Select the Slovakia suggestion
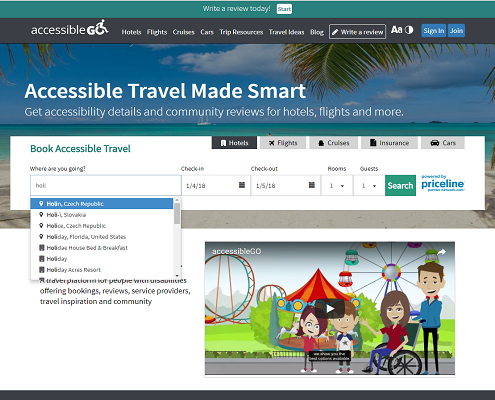Image resolution: width=495 pixels, height=400 pixels. pyautogui.click(x=102, y=215)
